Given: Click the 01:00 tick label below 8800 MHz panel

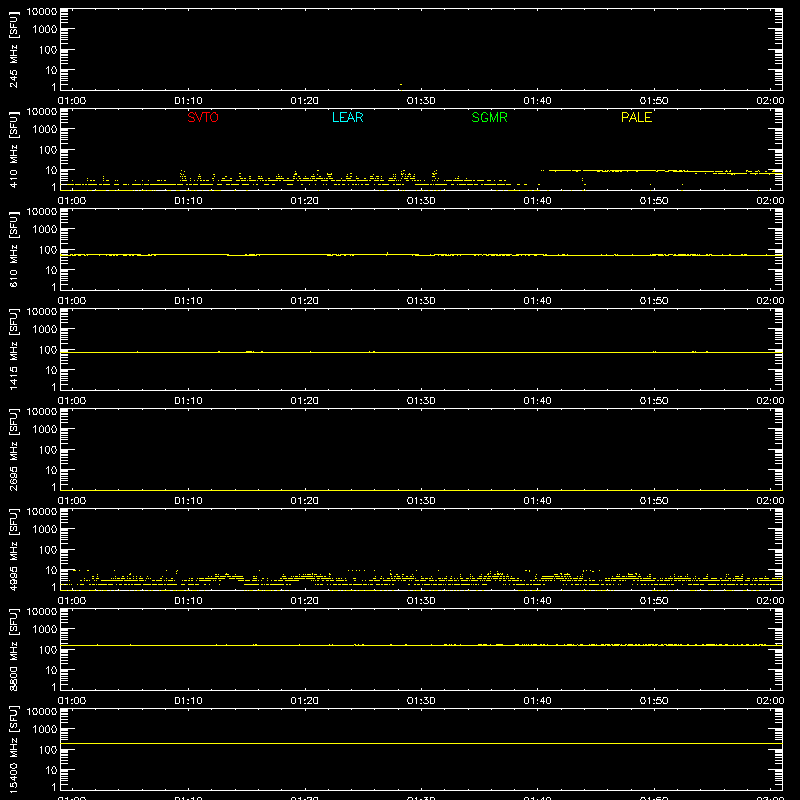Looking at the screenshot, I should [x=72, y=701].
